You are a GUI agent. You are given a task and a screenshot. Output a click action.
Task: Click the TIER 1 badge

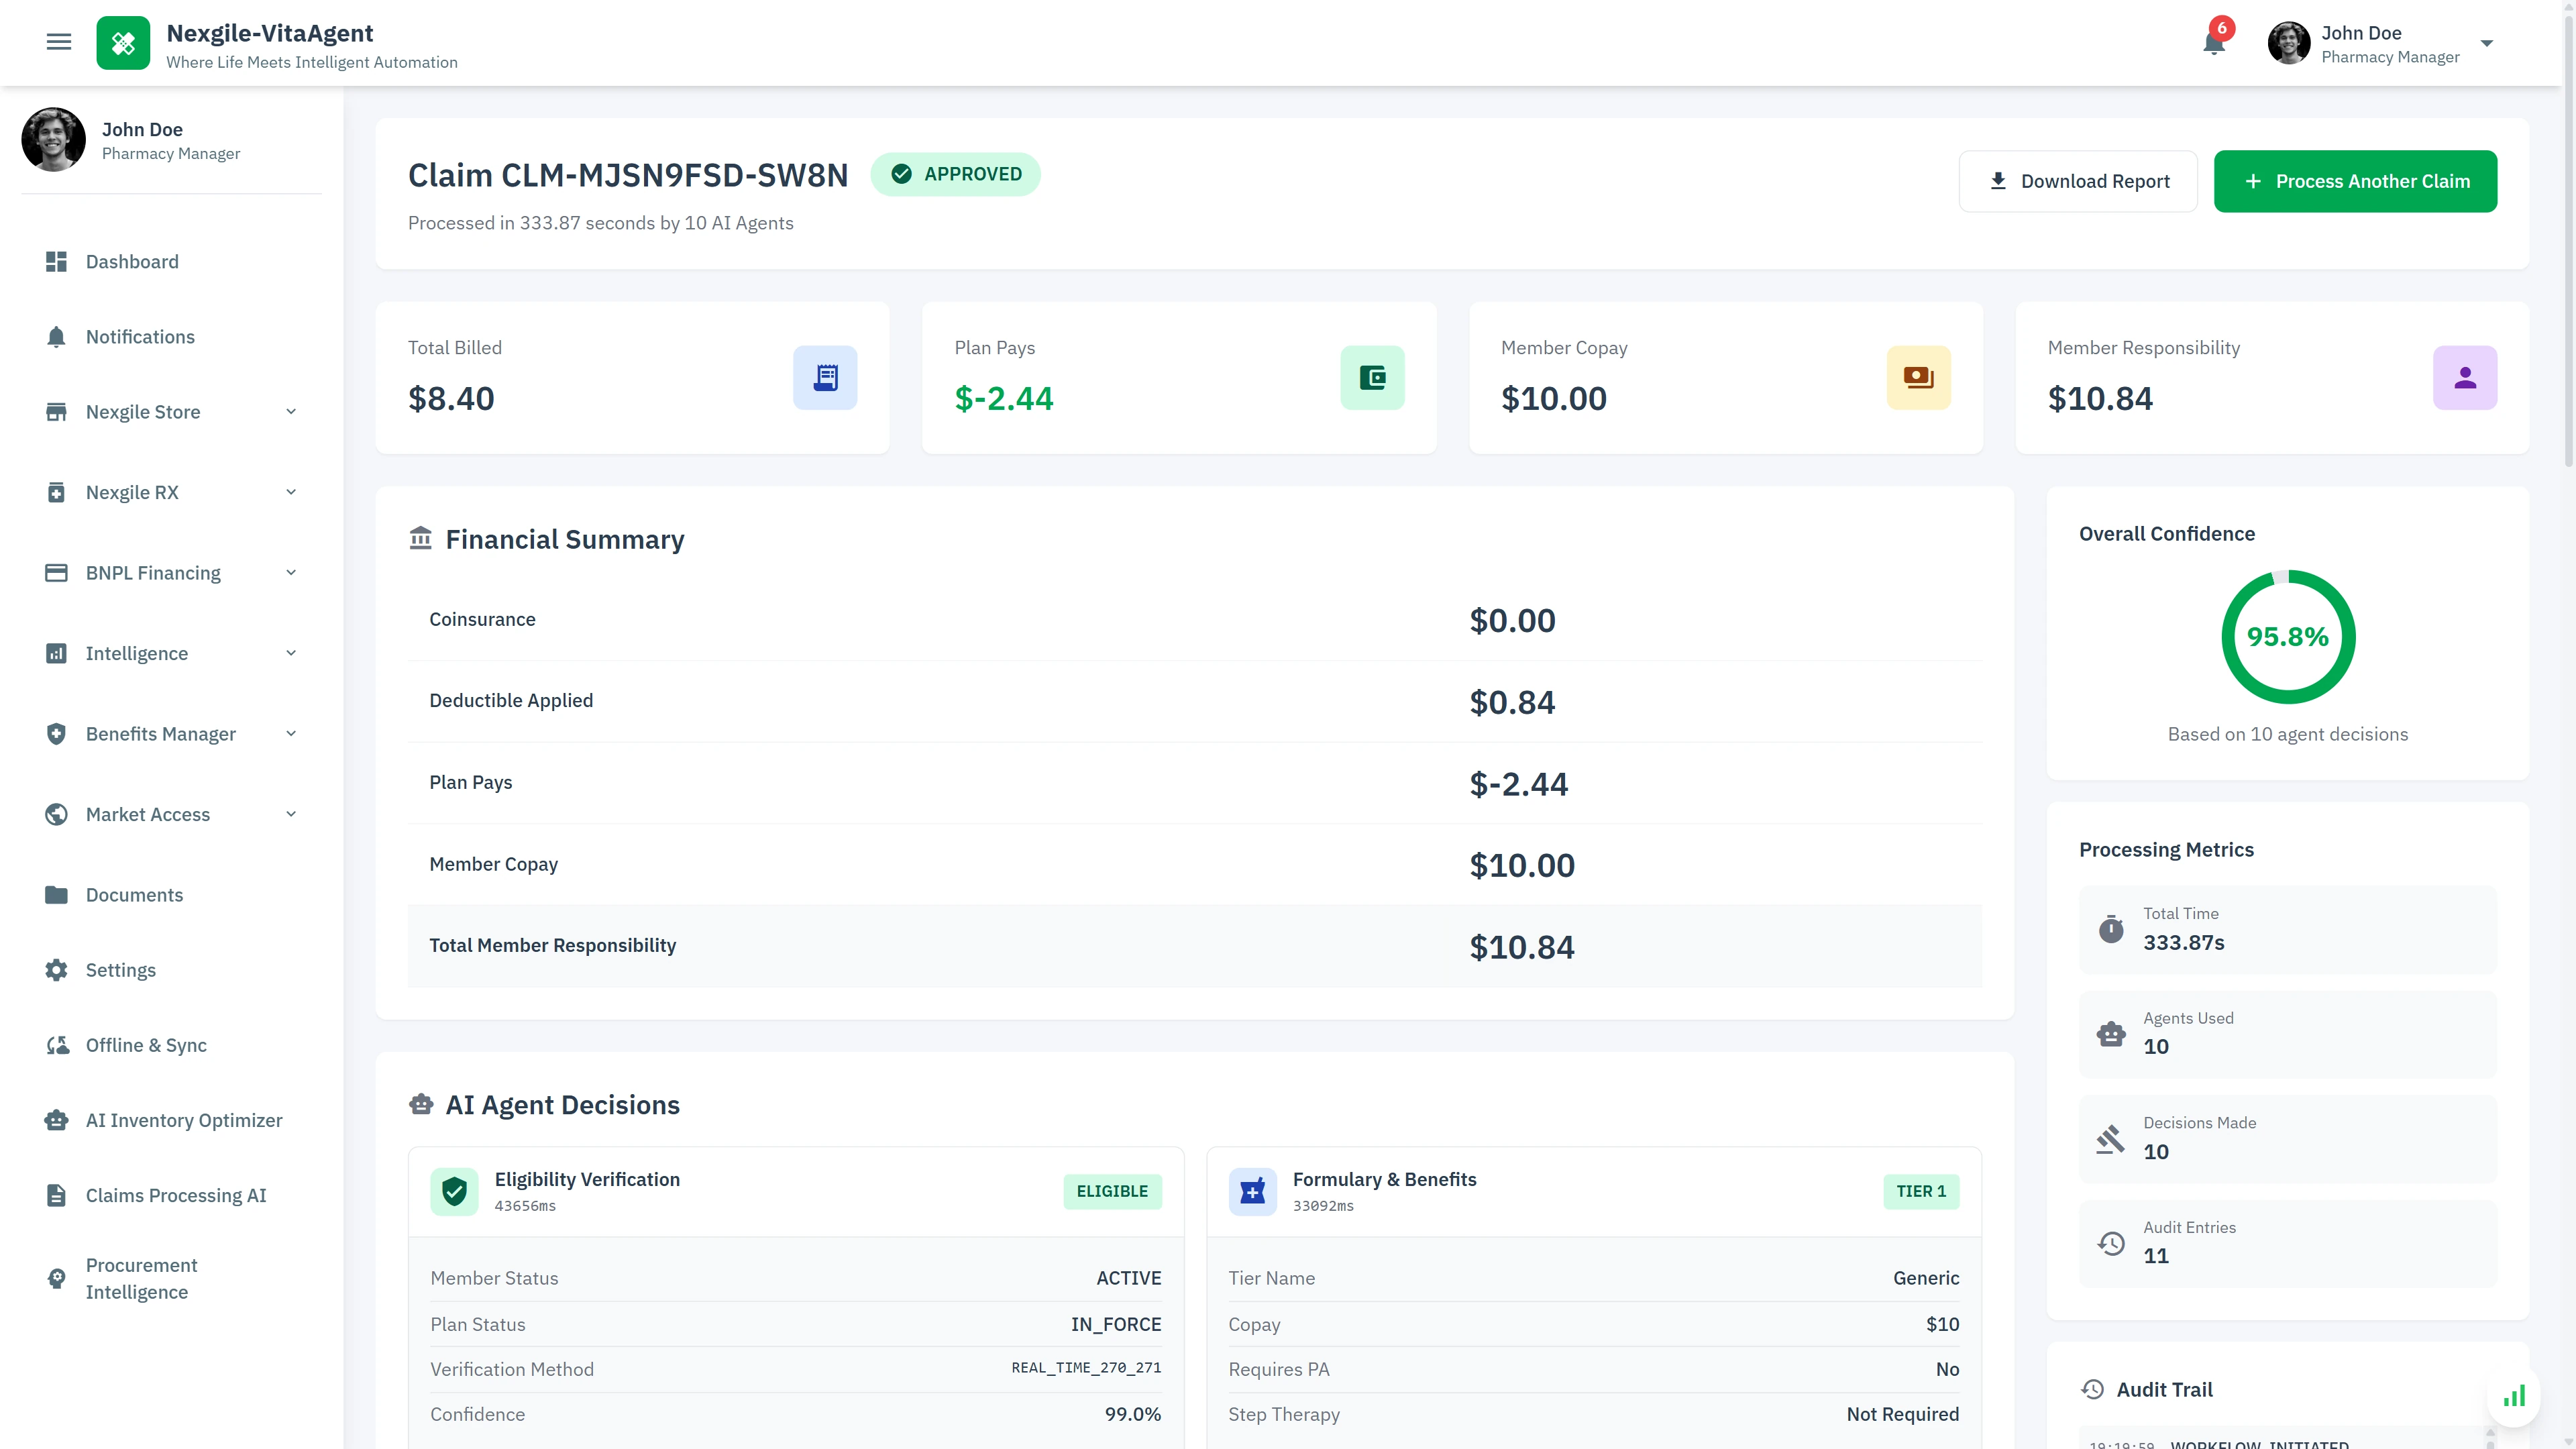coord(1921,1191)
